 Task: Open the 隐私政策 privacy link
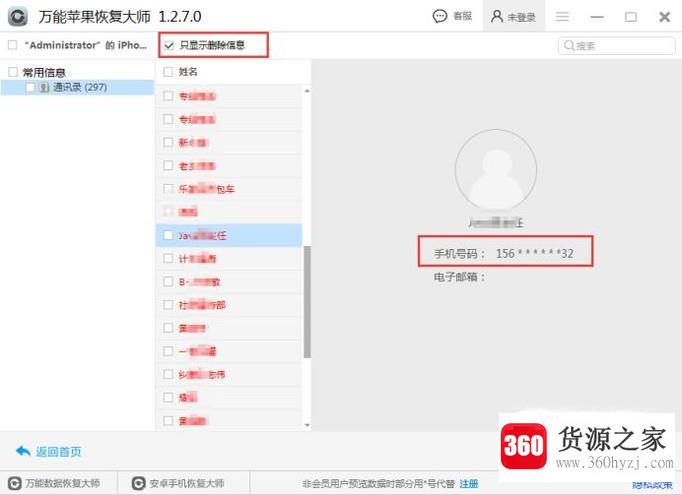[x=652, y=485]
